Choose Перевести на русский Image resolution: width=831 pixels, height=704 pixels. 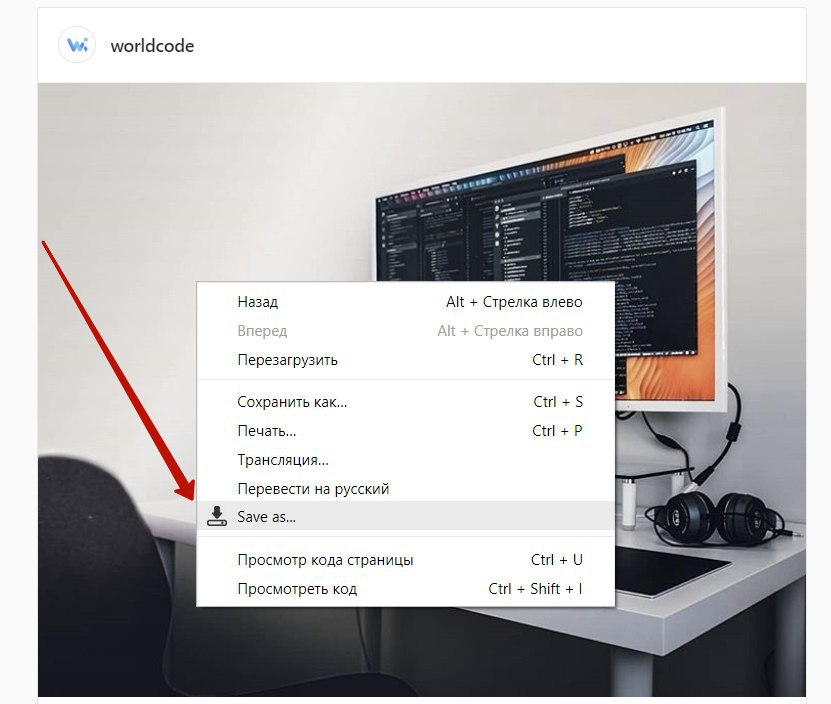coord(405,488)
